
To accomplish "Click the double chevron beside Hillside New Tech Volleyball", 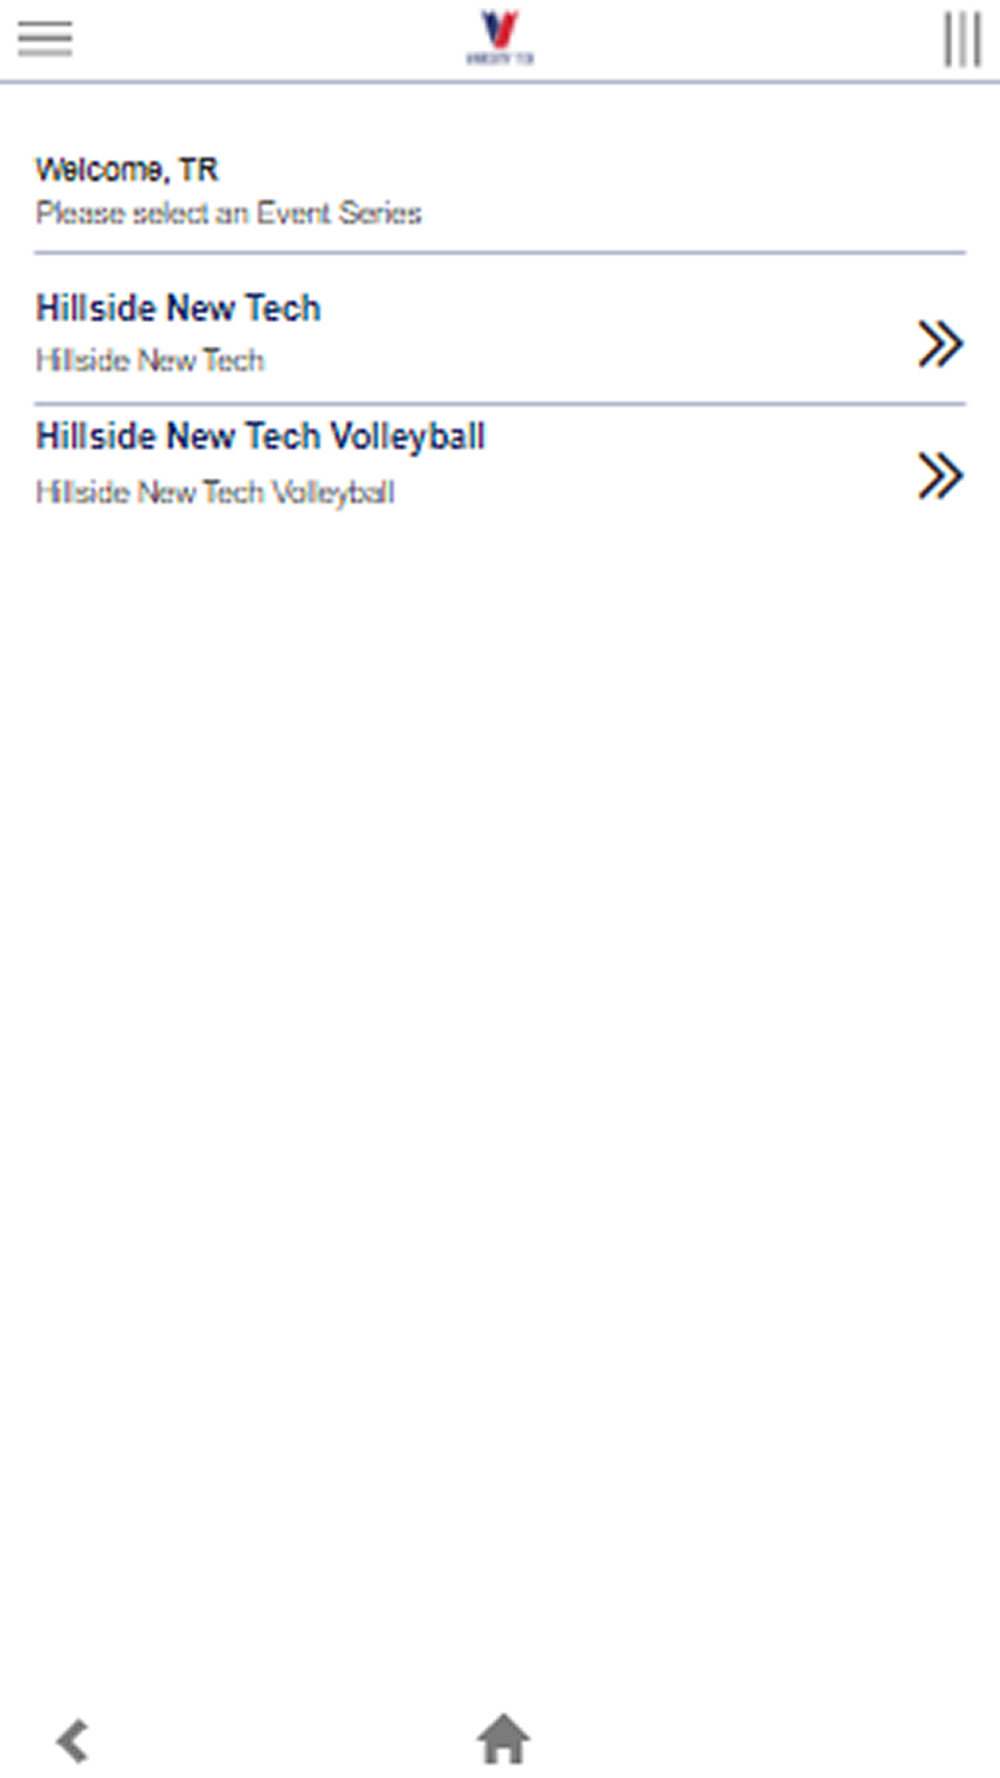I will coord(940,475).
